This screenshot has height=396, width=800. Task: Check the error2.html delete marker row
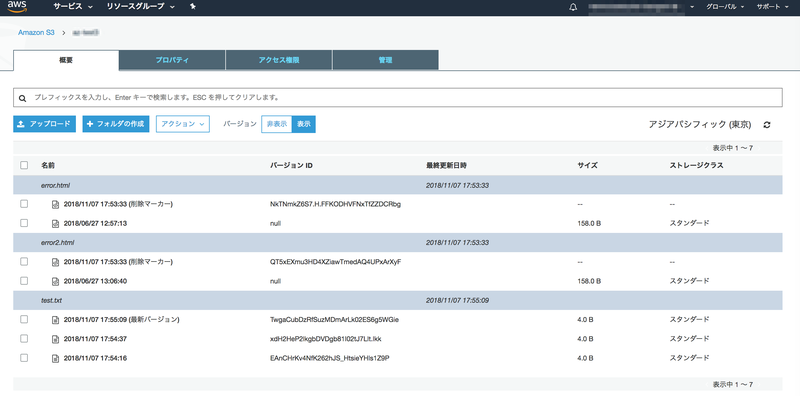24,261
